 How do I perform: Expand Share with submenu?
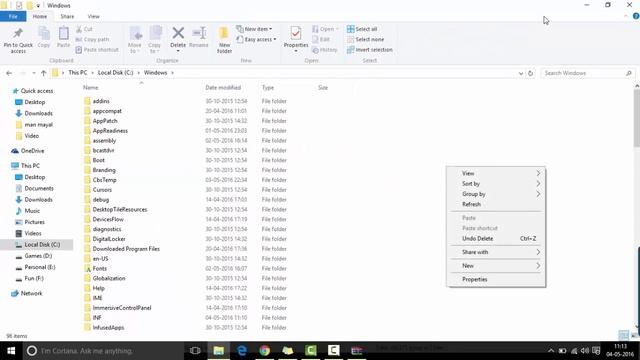tap(496, 252)
